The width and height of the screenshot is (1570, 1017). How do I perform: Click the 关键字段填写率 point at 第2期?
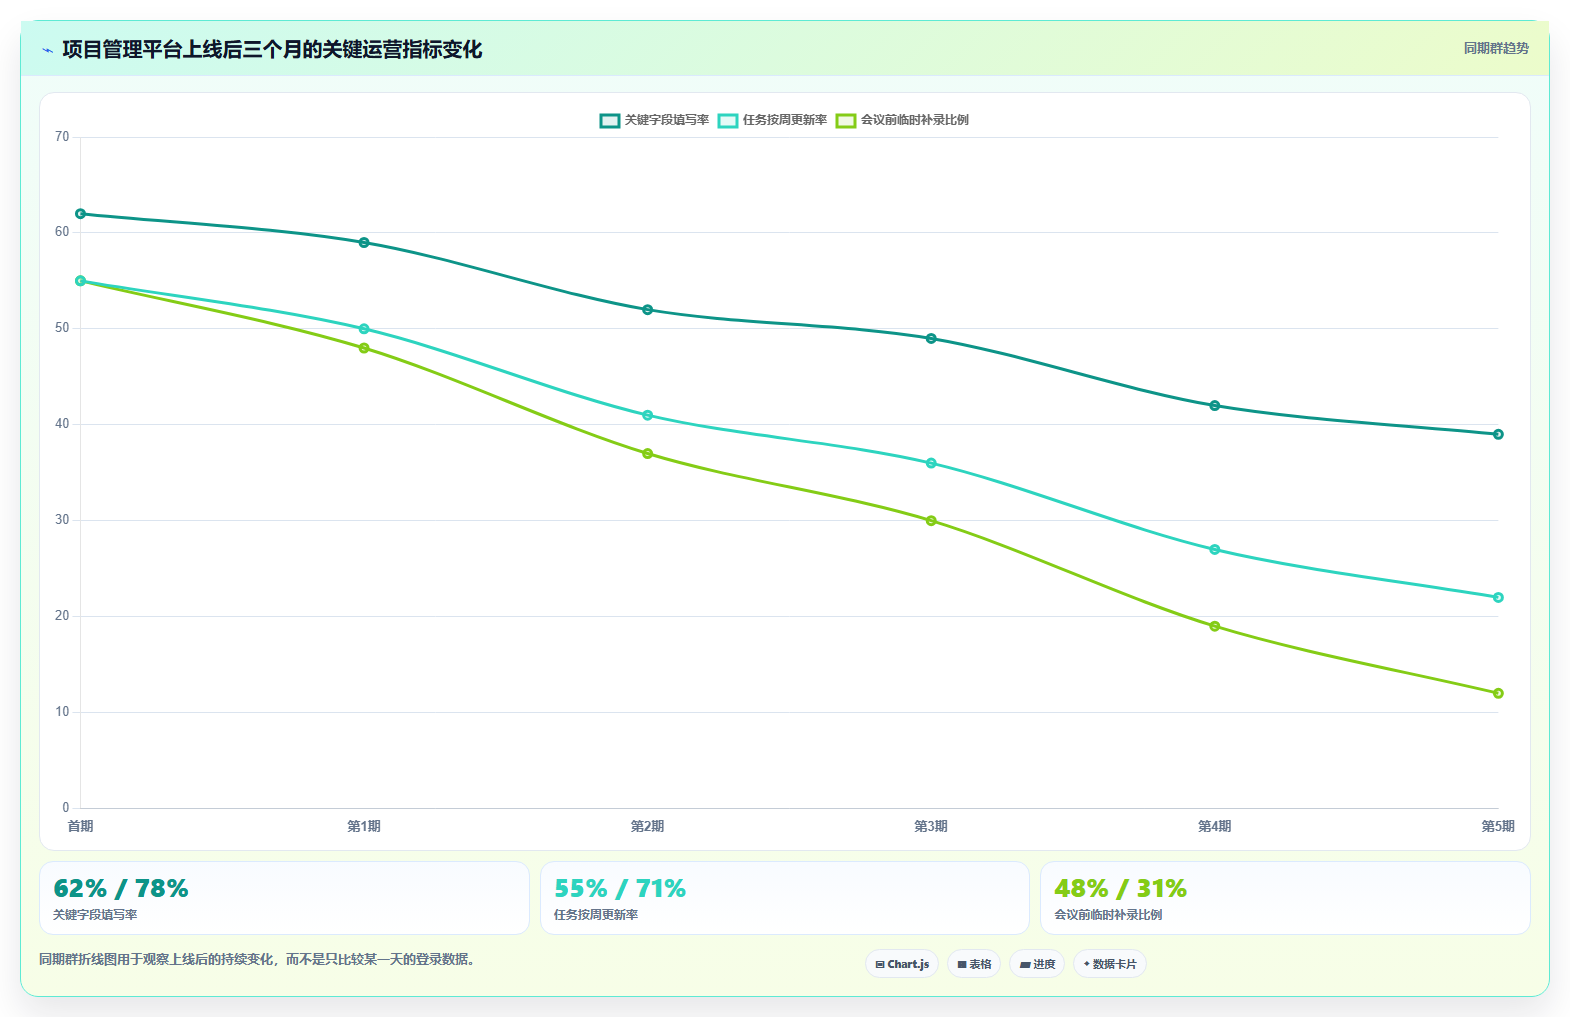click(648, 310)
